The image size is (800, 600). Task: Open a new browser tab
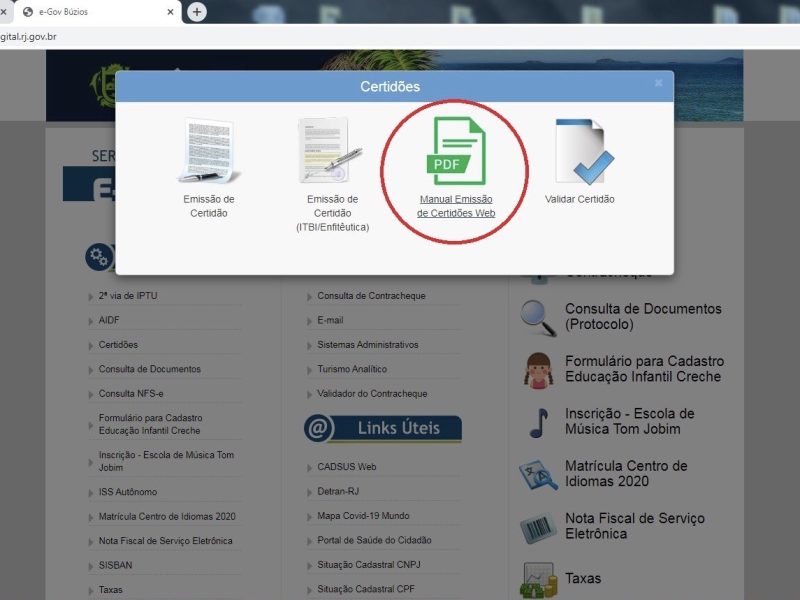pyautogui.click(x=197, y=12)
